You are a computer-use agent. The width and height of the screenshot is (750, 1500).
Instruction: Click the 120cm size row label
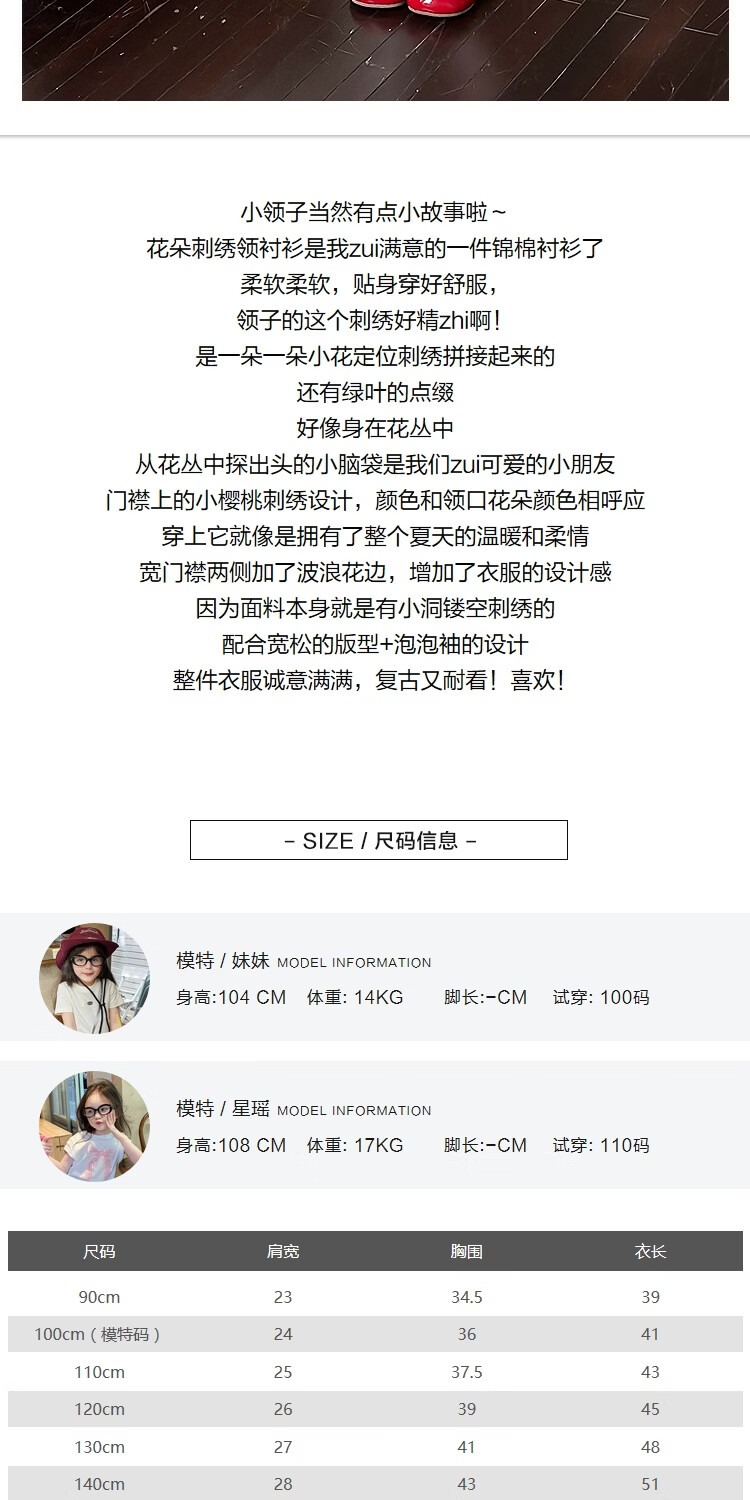pos(99,1409)
